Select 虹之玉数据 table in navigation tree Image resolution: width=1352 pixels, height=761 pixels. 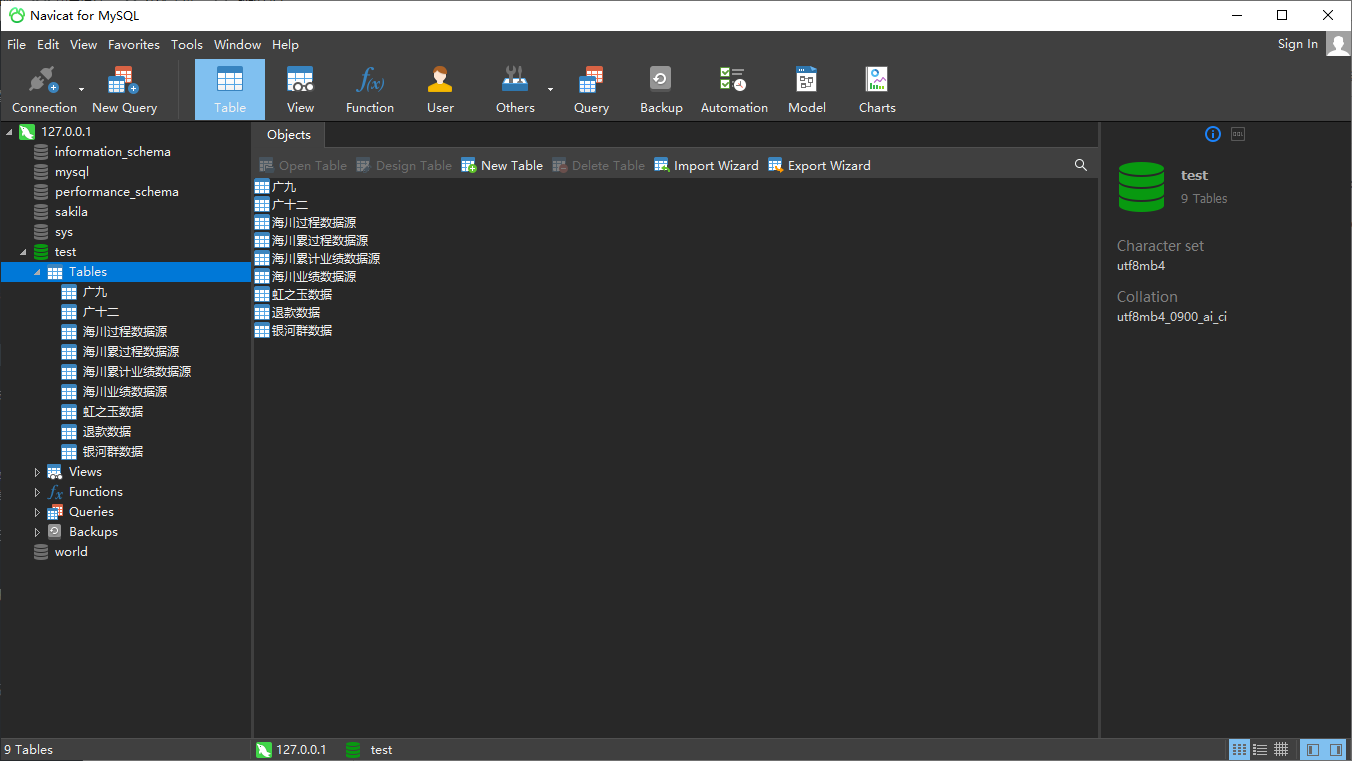pyautogui.click(x=113, y=412)
